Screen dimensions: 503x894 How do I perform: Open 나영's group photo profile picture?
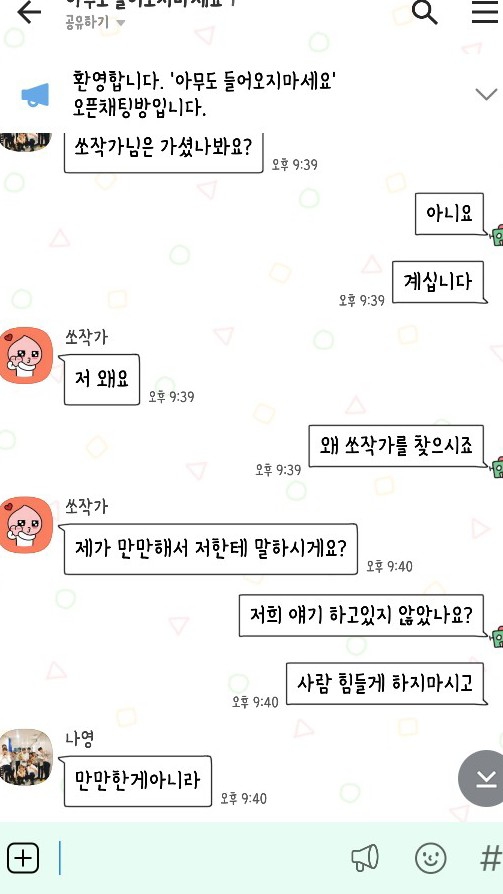(x=26, y=757)
